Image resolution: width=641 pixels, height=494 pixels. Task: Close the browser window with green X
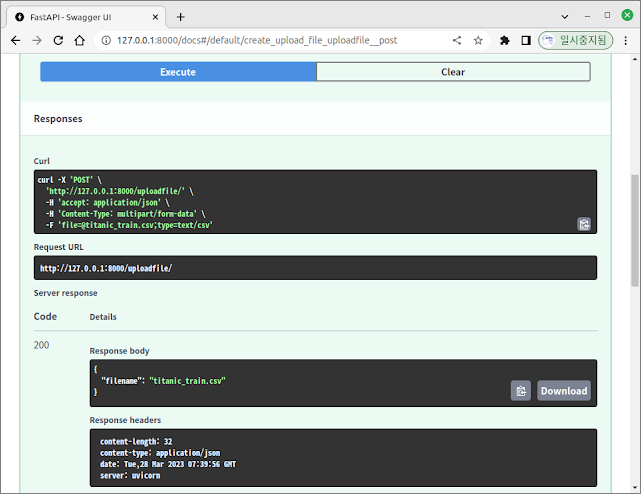[x=627, y=15]
